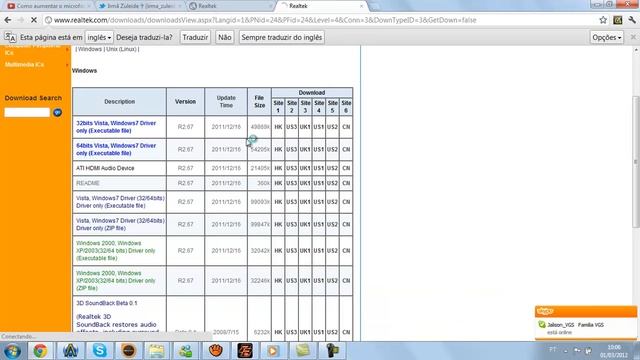Viewport: 640px width, 360px height.
Task: Click the page vertical scrollbar thumb
Action: coord(636,162)
